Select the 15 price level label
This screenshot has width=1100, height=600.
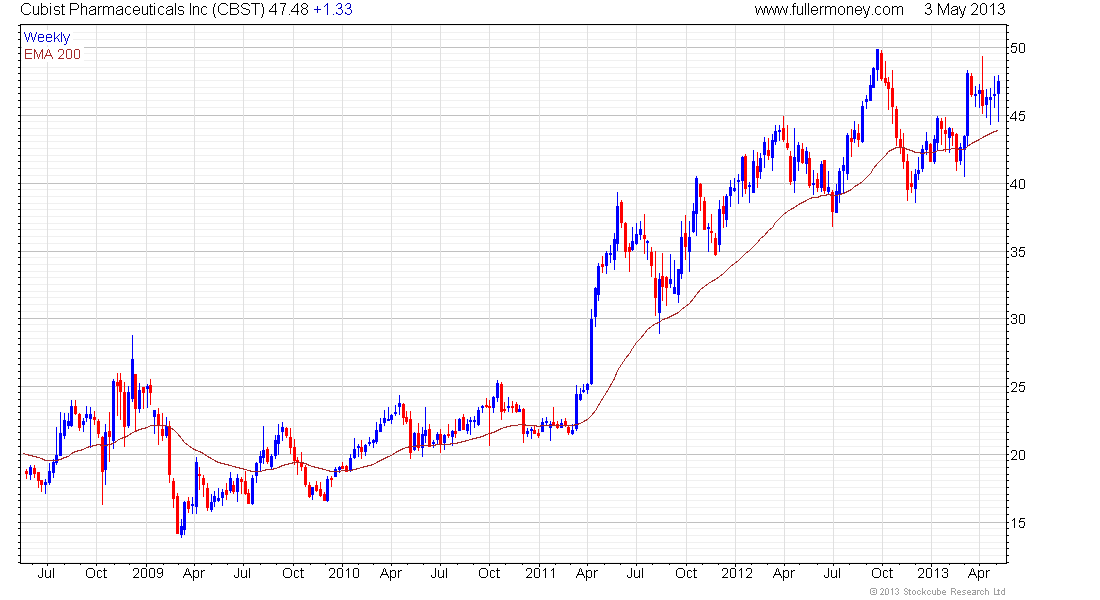[1018, 523]
